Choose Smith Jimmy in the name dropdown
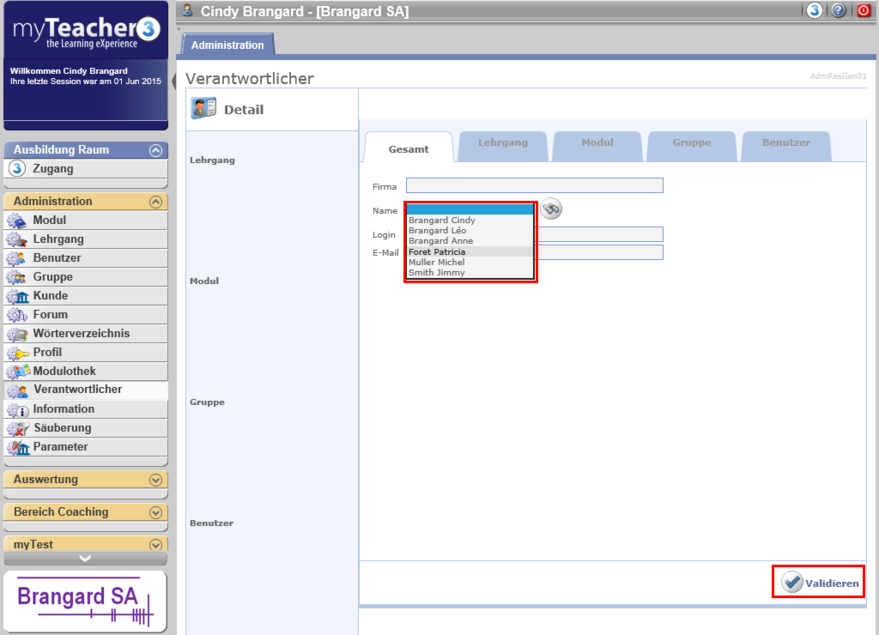Screen dimensions: 879x635 436,273
